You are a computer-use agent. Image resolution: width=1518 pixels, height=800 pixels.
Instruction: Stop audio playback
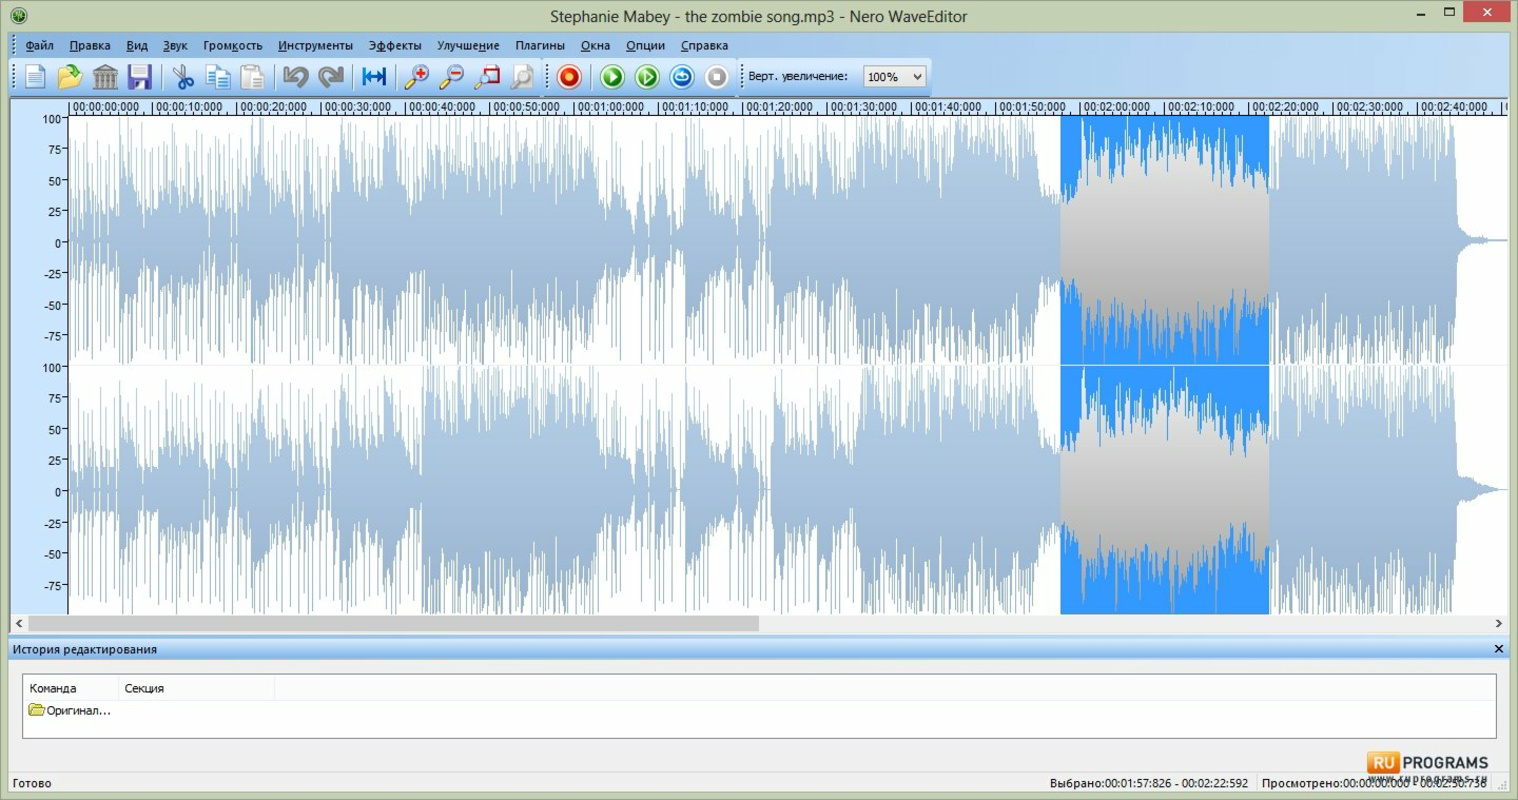(x=716, y=76)
